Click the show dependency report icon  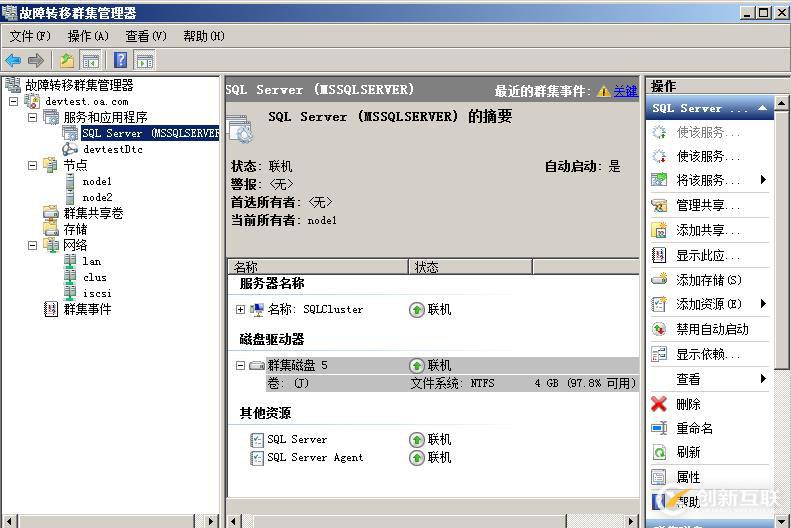tap(659, 354)
